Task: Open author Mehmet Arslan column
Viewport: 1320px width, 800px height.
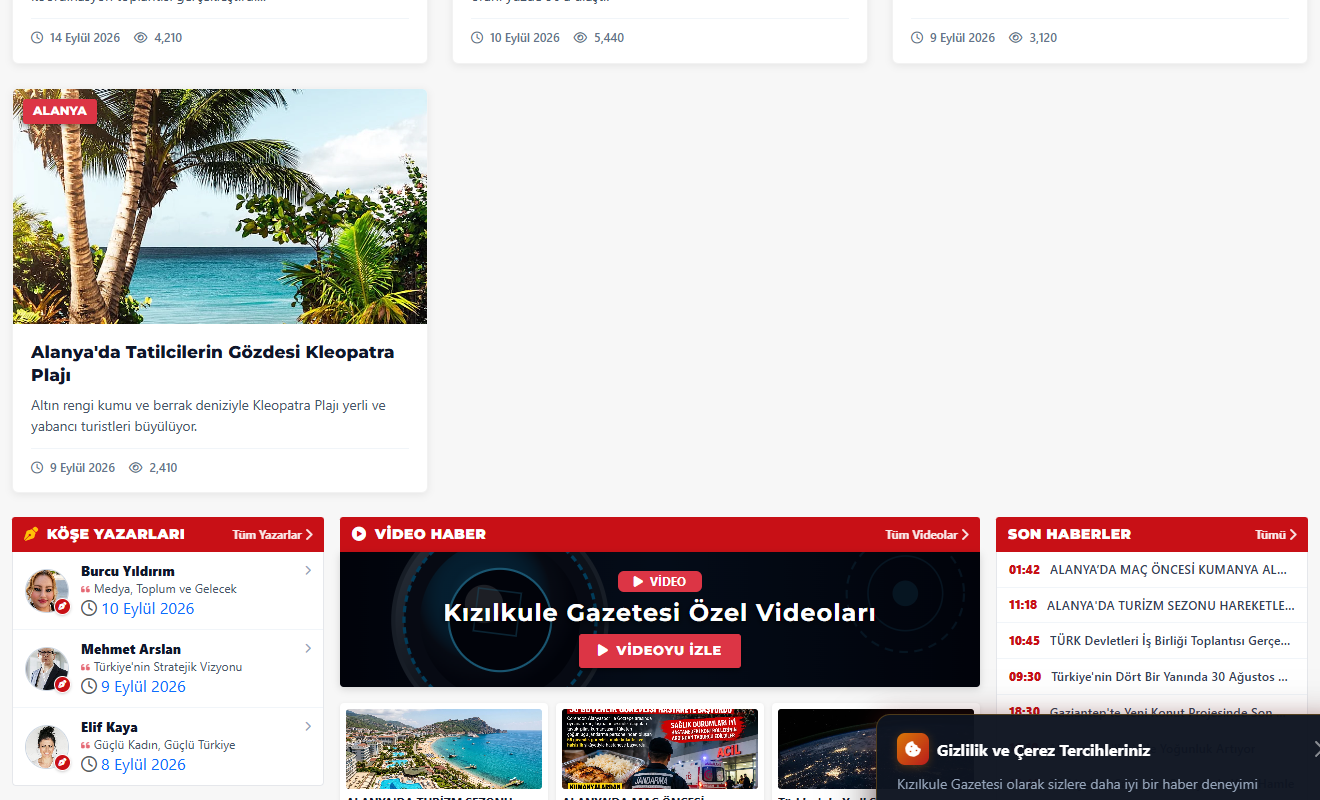Action: [131, 650]
